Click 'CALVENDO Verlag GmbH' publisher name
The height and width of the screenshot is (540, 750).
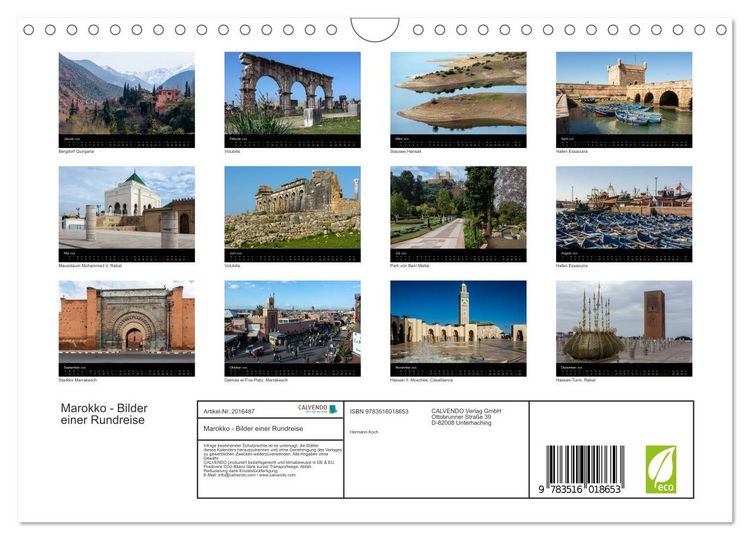pyautogui.click(x=466, y=411)
